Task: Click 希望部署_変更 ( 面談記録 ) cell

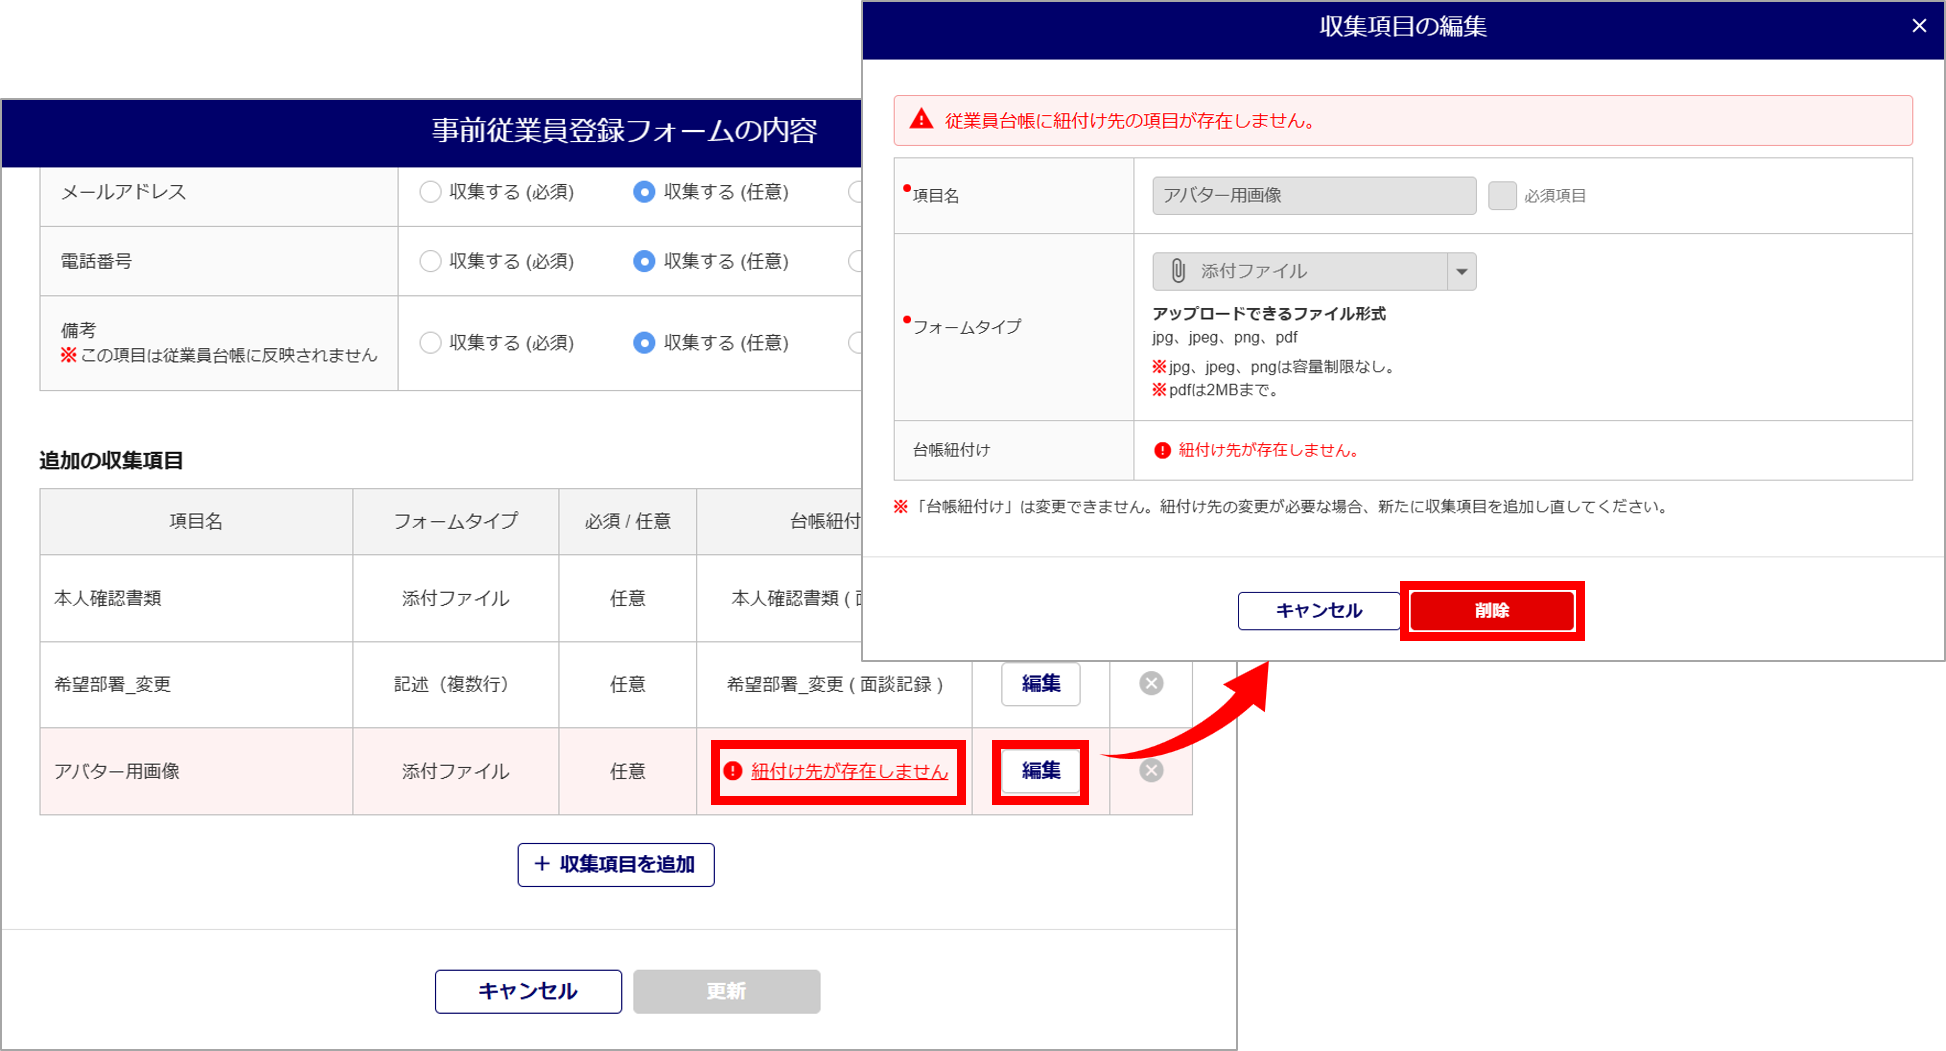Action: [834, 685]
